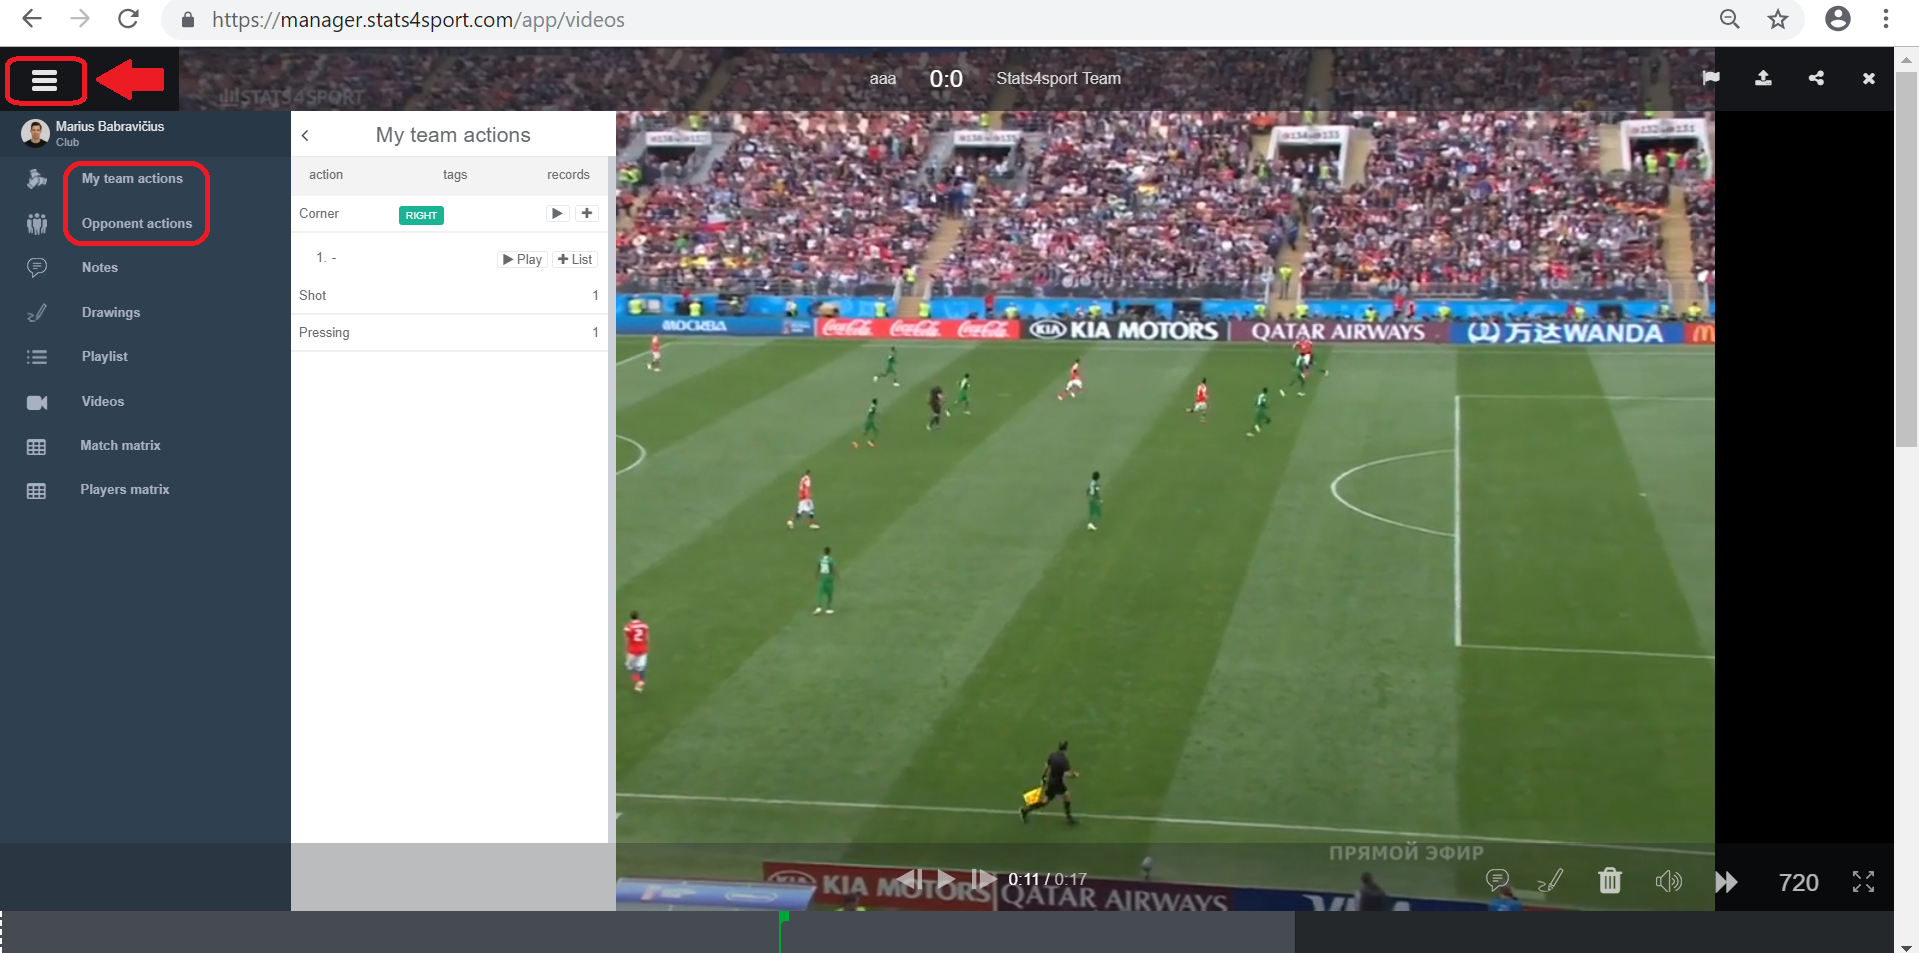Step forward one frame in video
1919x953 pixels.
(983, 879)
